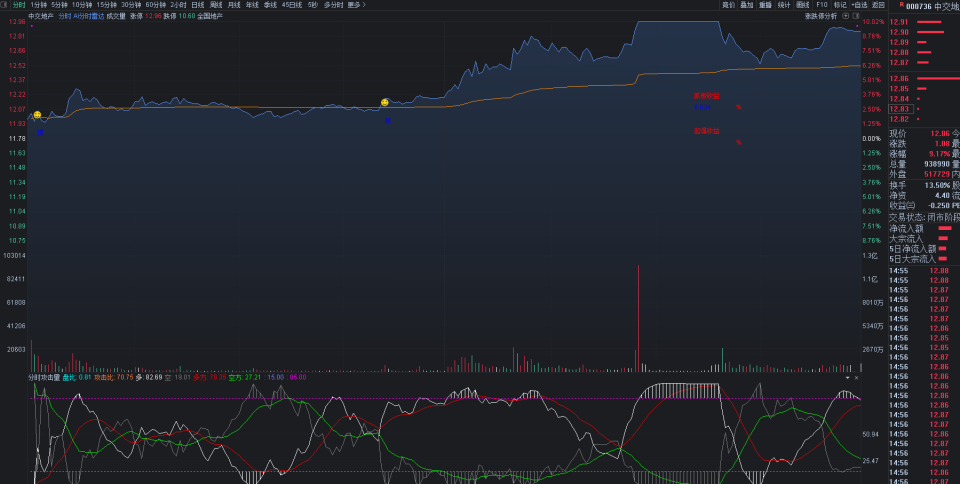Toggle the 分时 label in chart header
The height and width of the screenshot is (484, 960).
tap(65, 16)
